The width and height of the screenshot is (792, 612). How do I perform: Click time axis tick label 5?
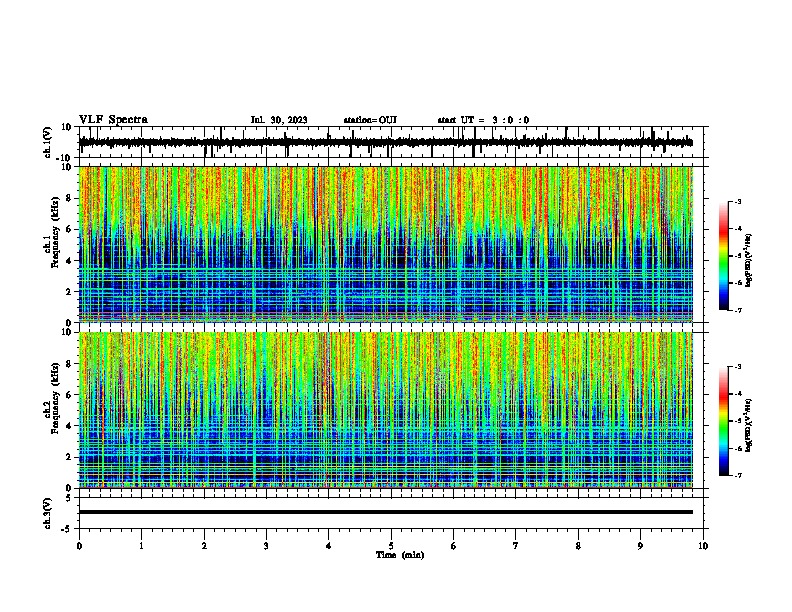[x=391, y=546]
